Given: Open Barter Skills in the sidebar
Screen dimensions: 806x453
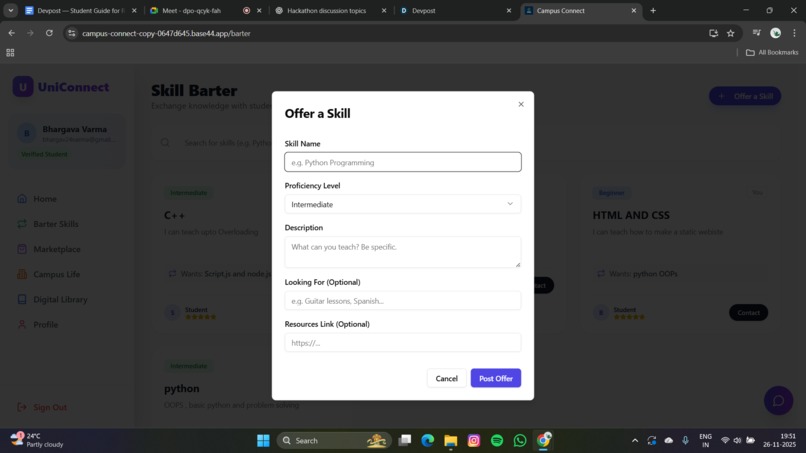Looking at the screenshot, I should coord(56,224).
